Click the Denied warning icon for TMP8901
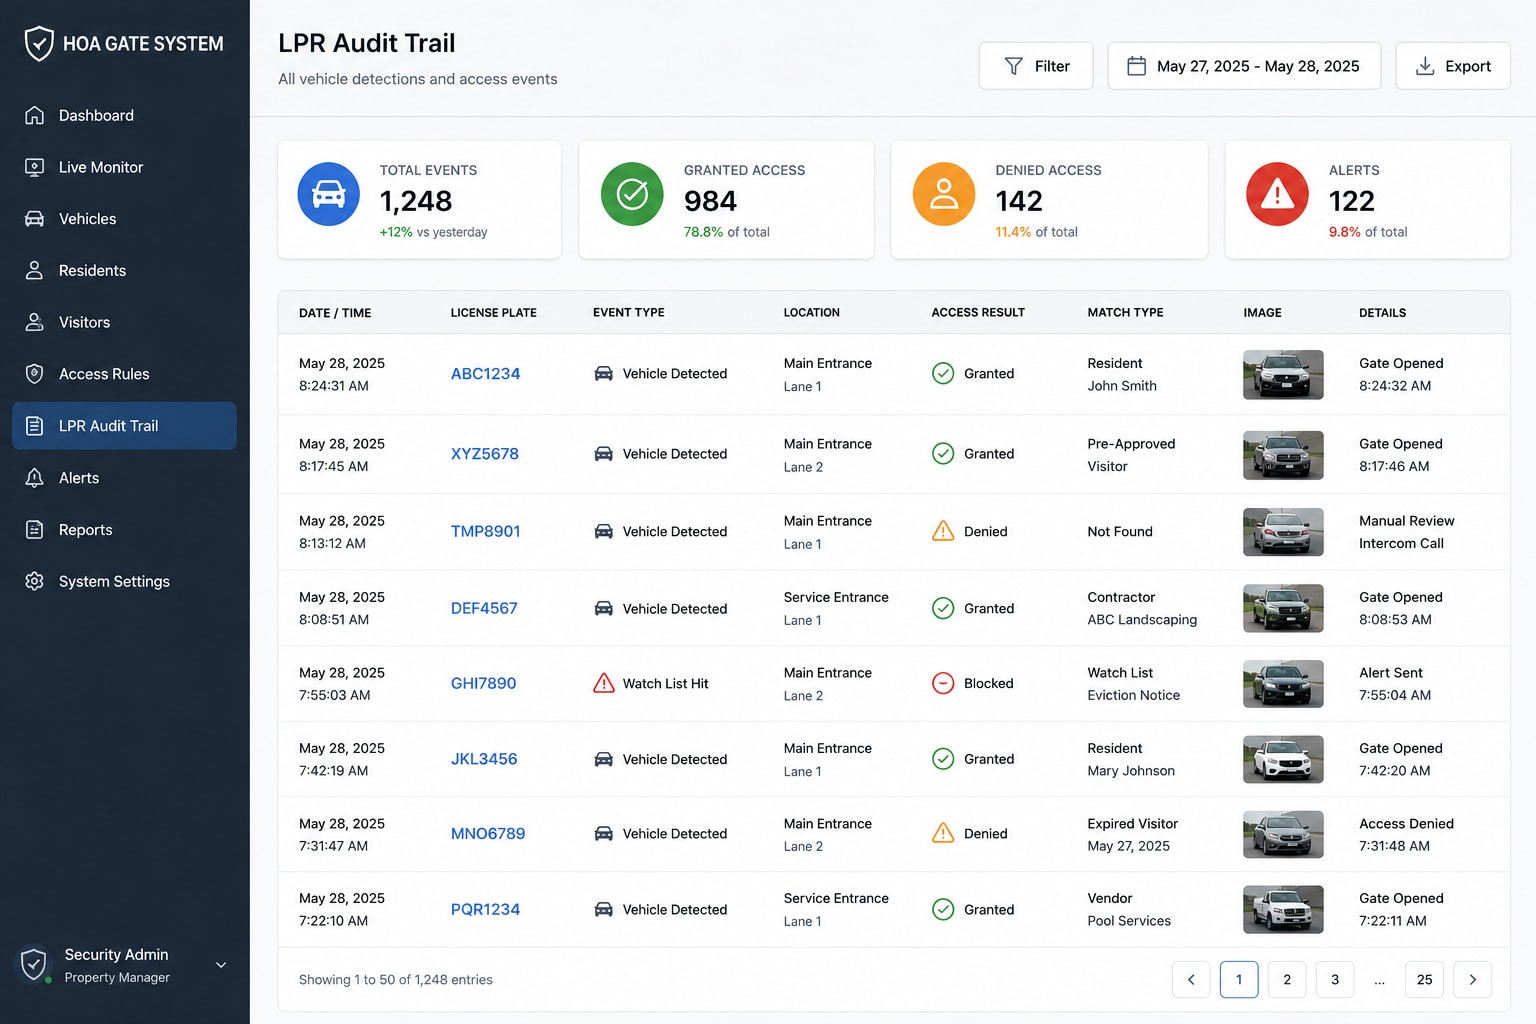 pos(943,531)
